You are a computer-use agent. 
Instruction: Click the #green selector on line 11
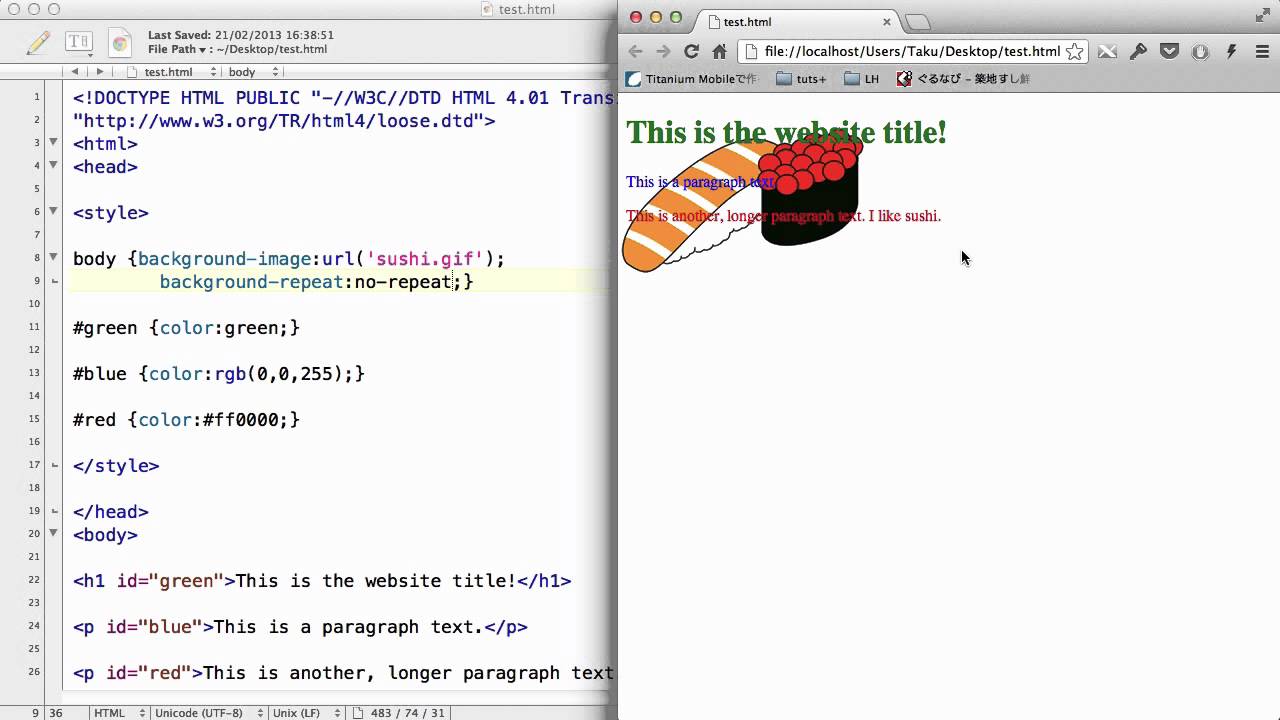(105, 328)
